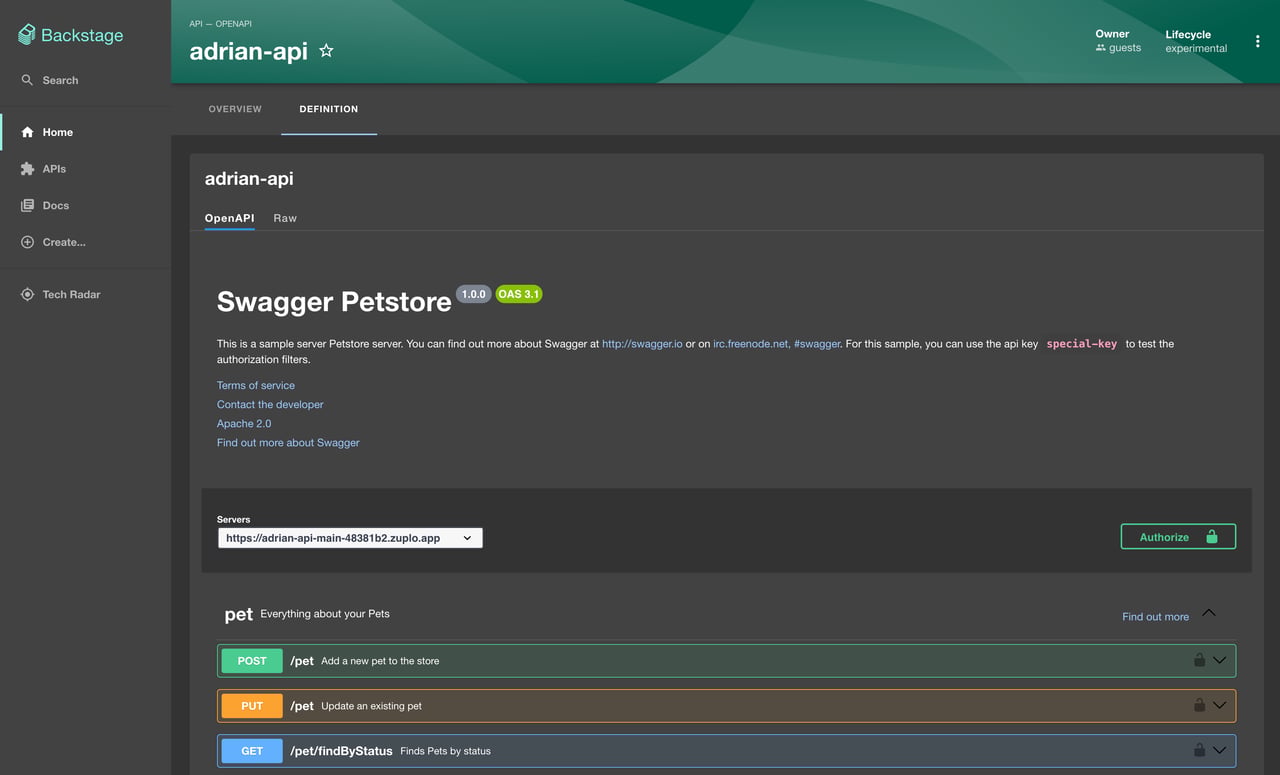Image resolution: width=1280 pixels, height=775 pixels.
Task: Expand the POST /pet operation chevron
Action: coord(1219,660)
